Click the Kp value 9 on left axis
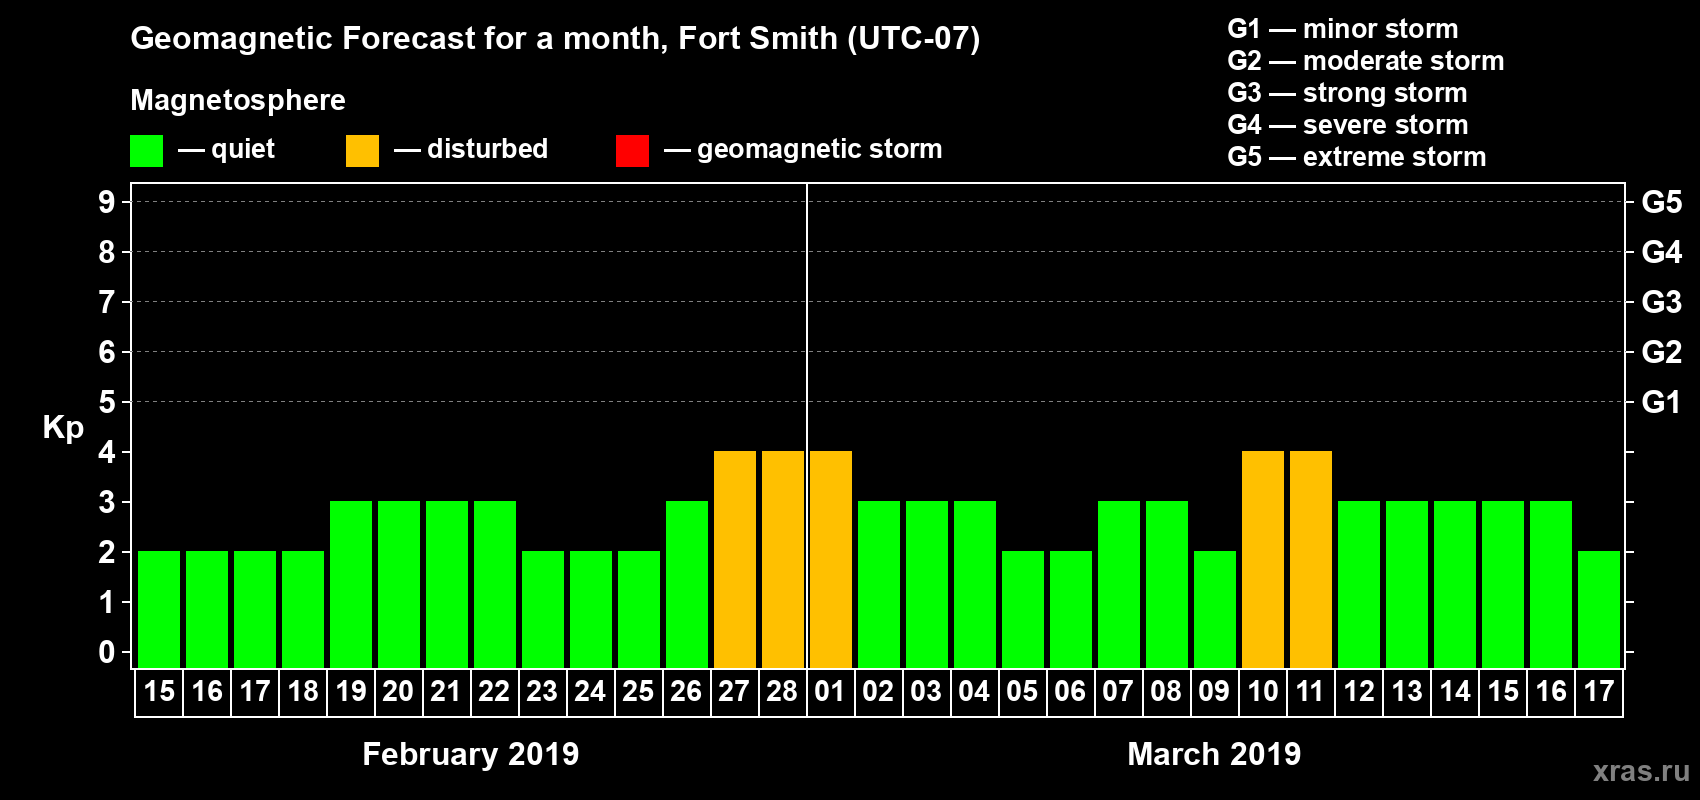This screenshot has width=1700, height=800. point(107,202)
